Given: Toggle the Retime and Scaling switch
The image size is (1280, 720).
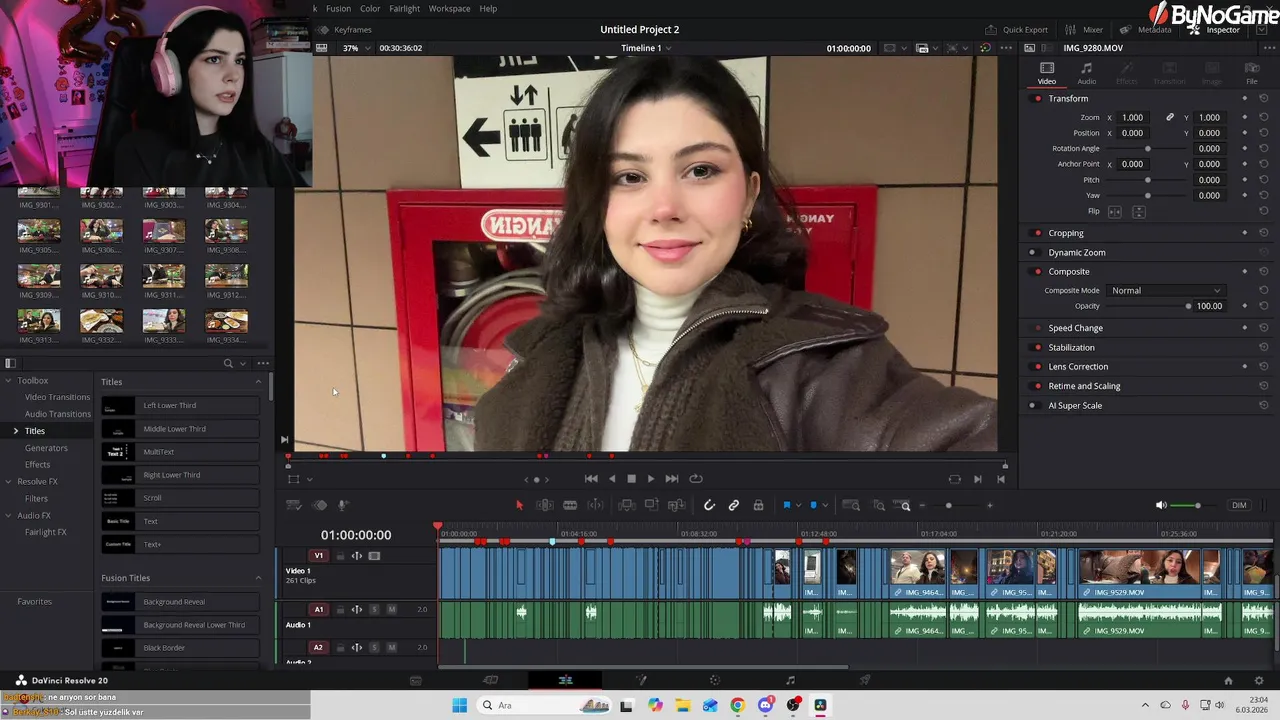Looking at the screenshot, I should pos(1037,386).
